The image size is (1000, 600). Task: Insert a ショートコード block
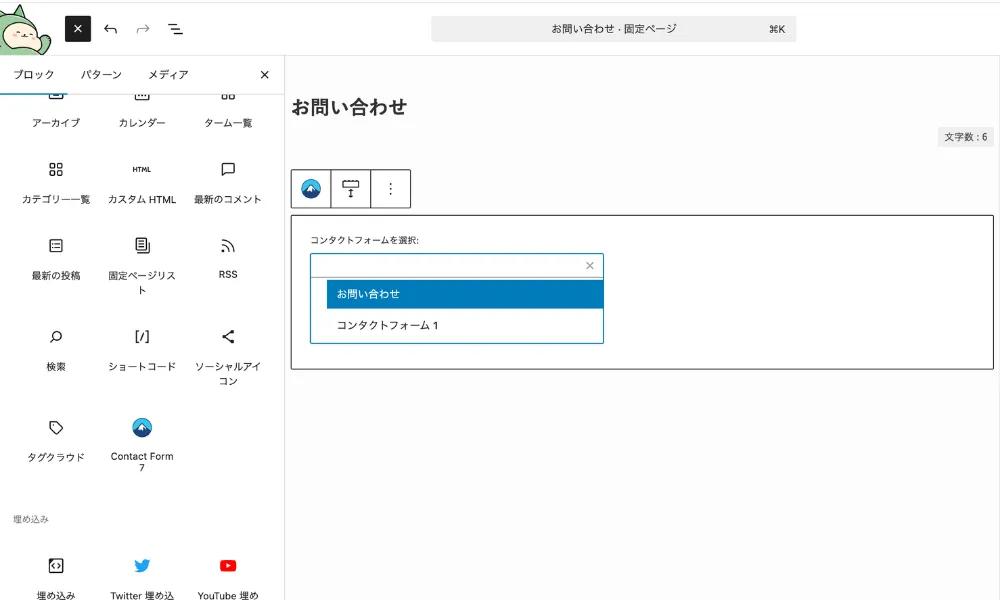[141, 337]
